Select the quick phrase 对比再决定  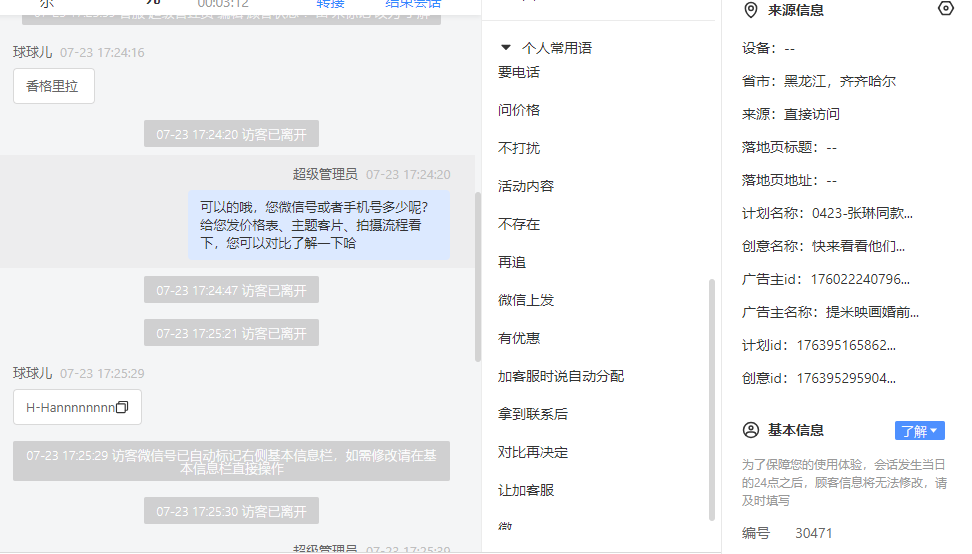tap(532, 452)
